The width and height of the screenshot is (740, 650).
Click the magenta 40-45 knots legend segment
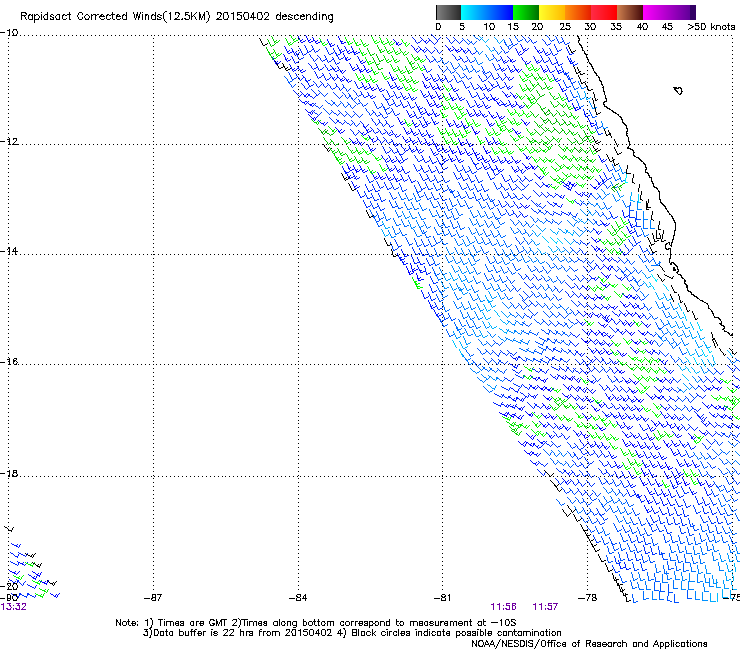coord(656,12)
